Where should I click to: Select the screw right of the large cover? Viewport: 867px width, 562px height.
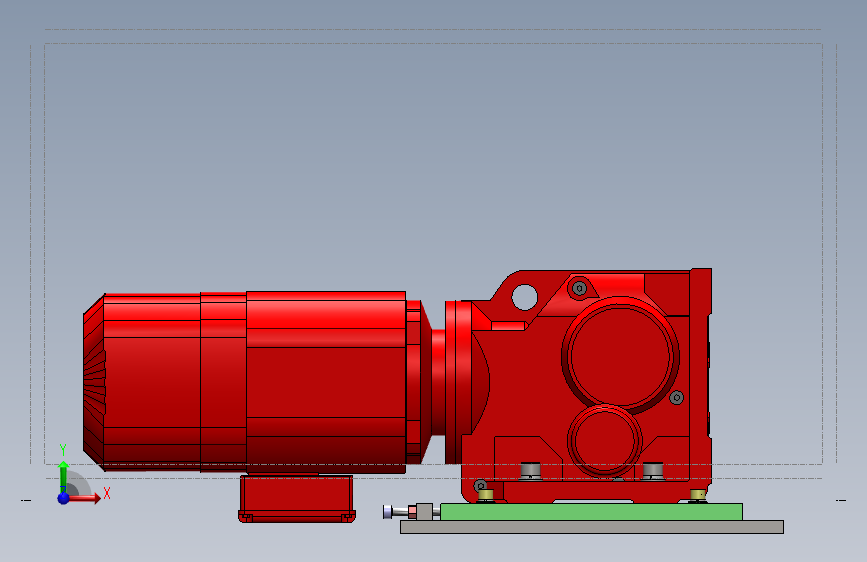pyautogui.click(x=676, y=397)
